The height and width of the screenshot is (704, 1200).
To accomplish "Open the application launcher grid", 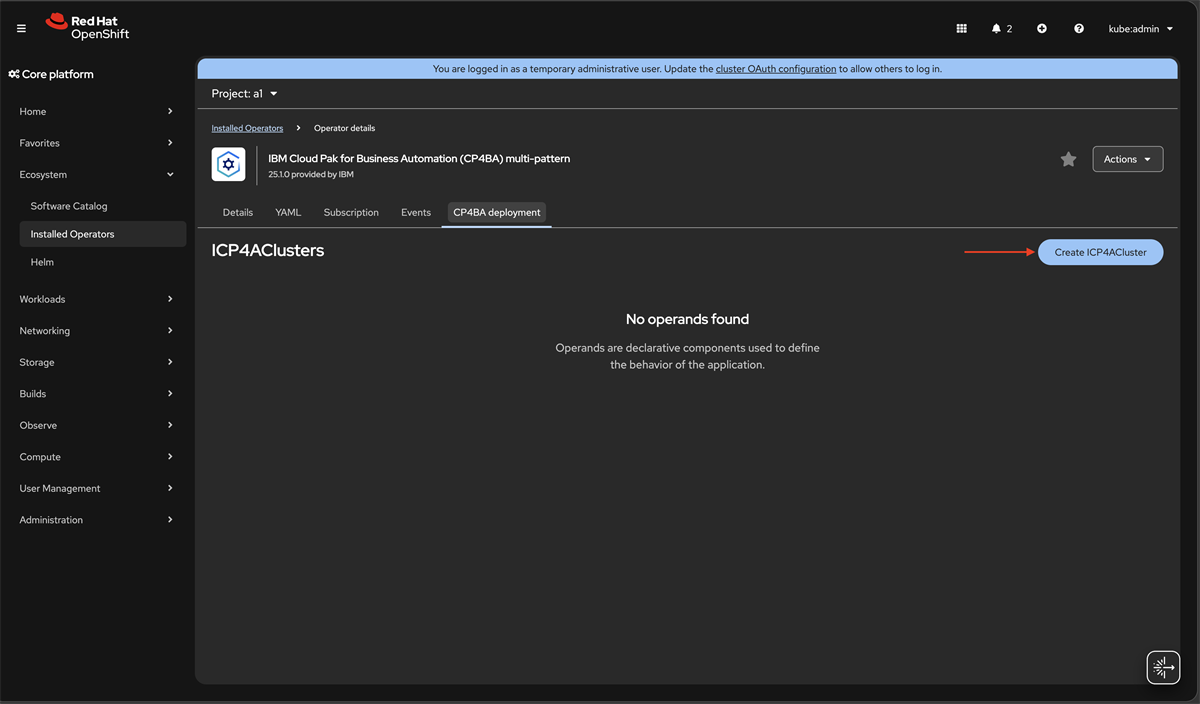I will [x=962, y=29].
